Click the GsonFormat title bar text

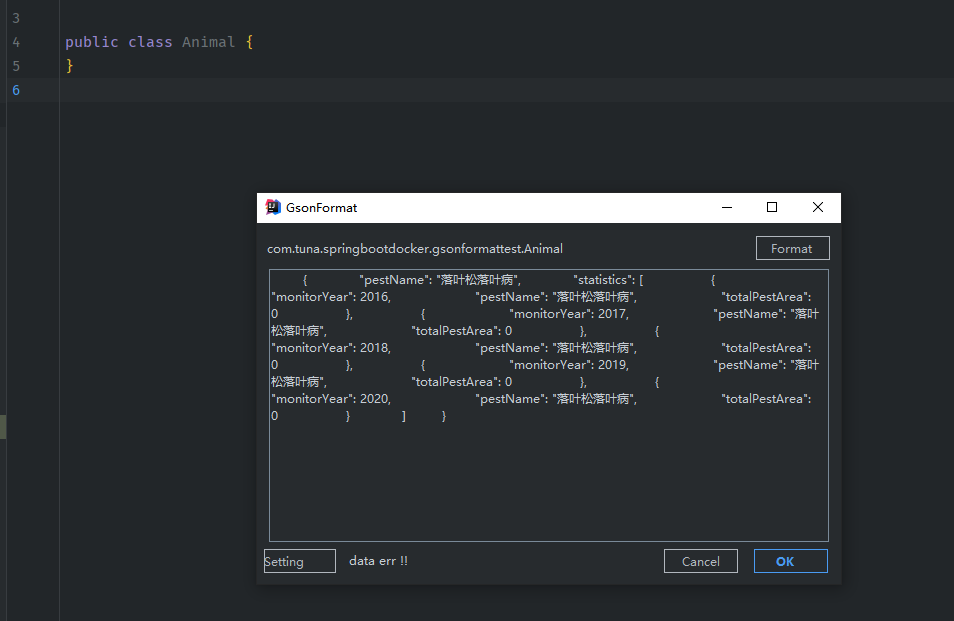click(321, 207)
